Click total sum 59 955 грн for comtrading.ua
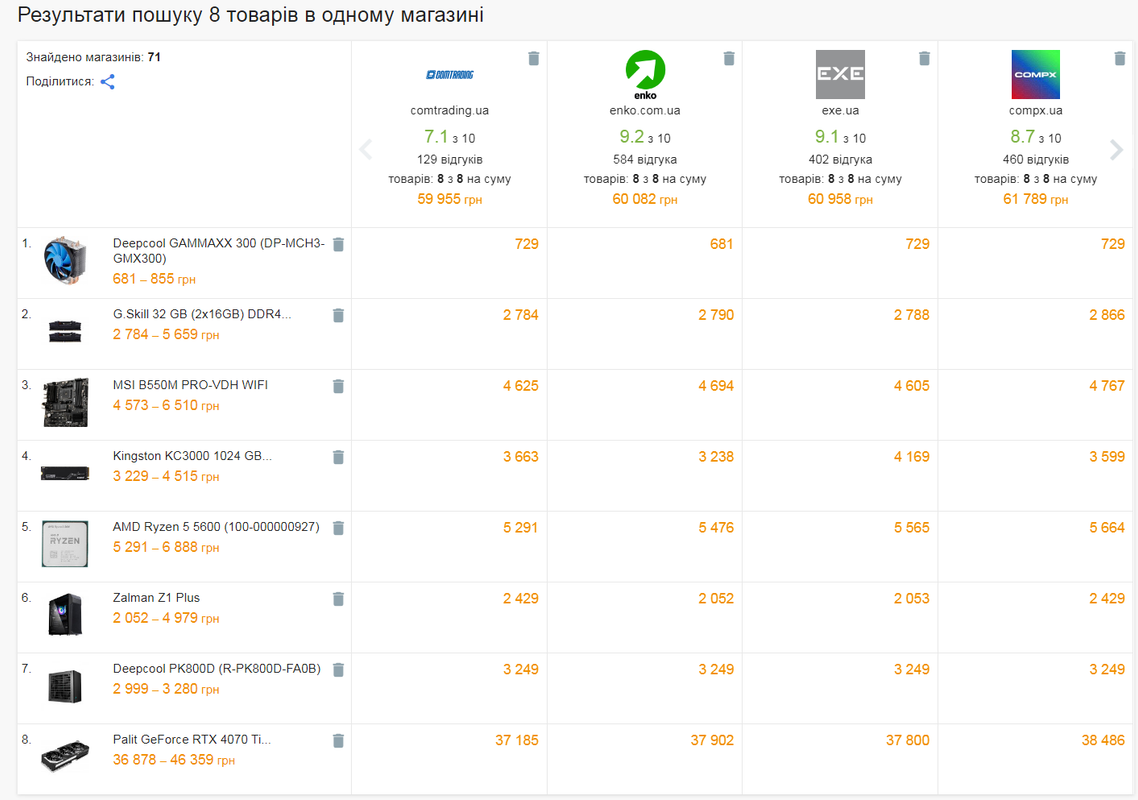 (x=449, y=199)
